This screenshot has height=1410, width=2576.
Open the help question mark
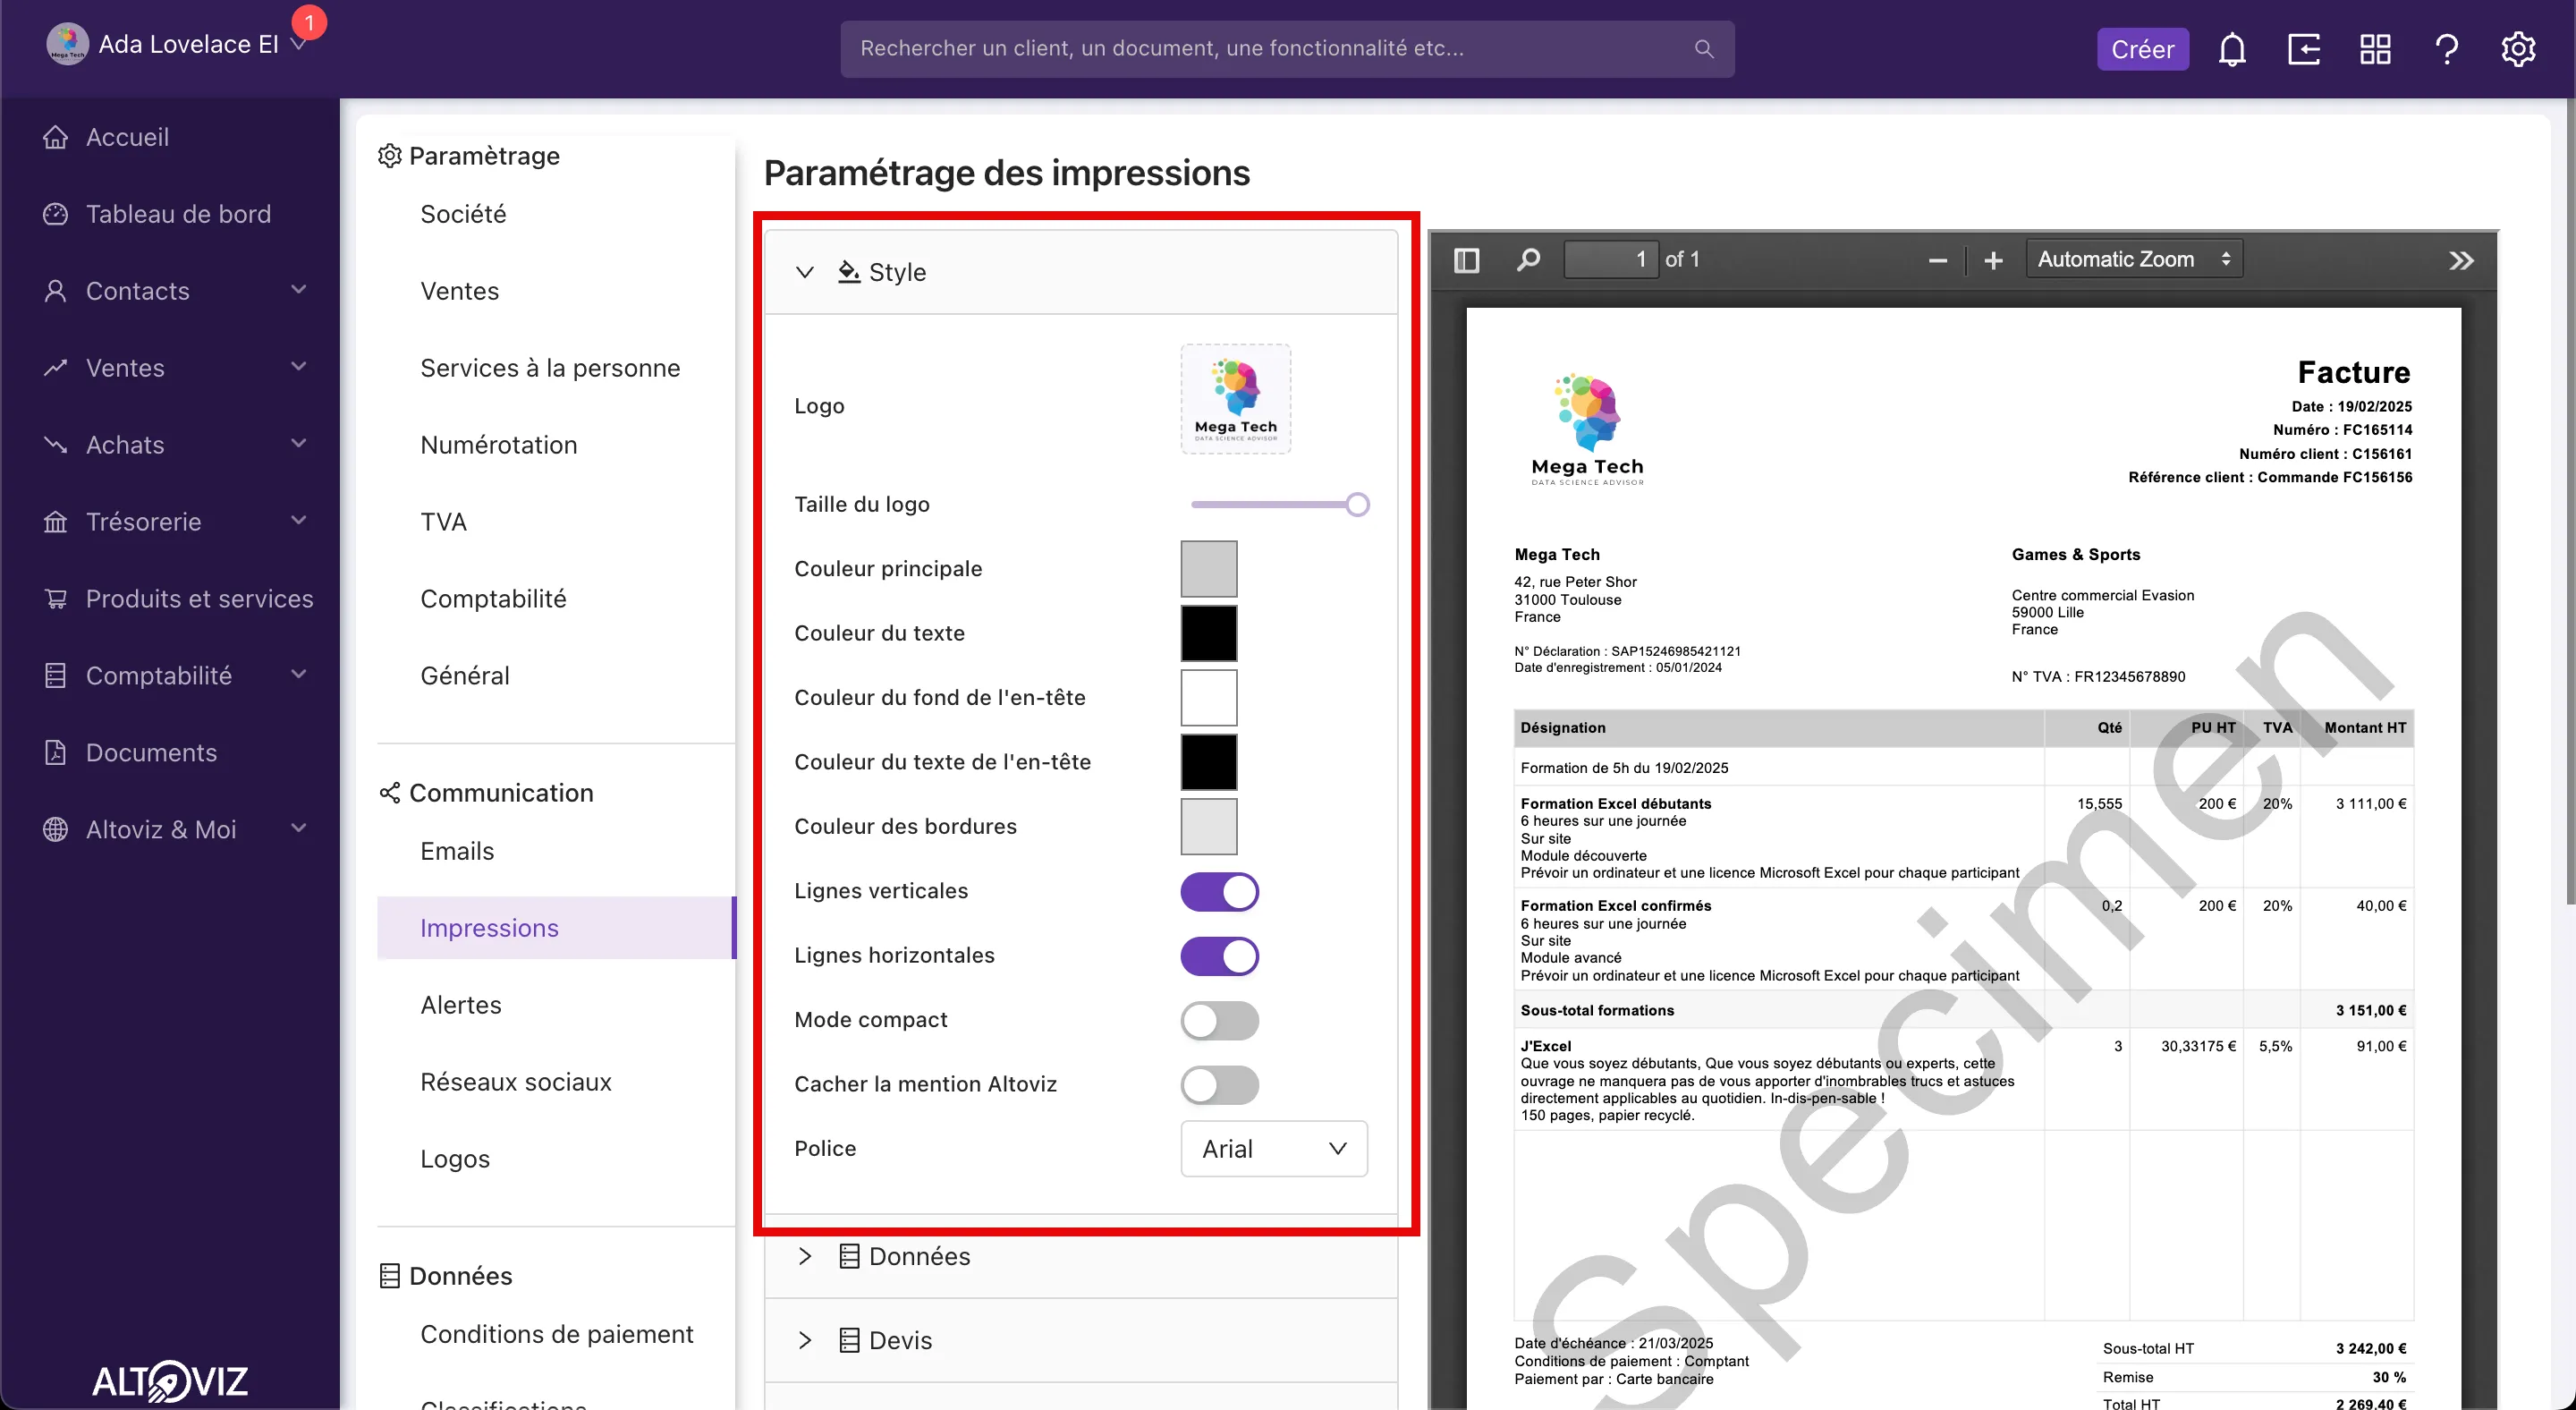(2446, 49)
